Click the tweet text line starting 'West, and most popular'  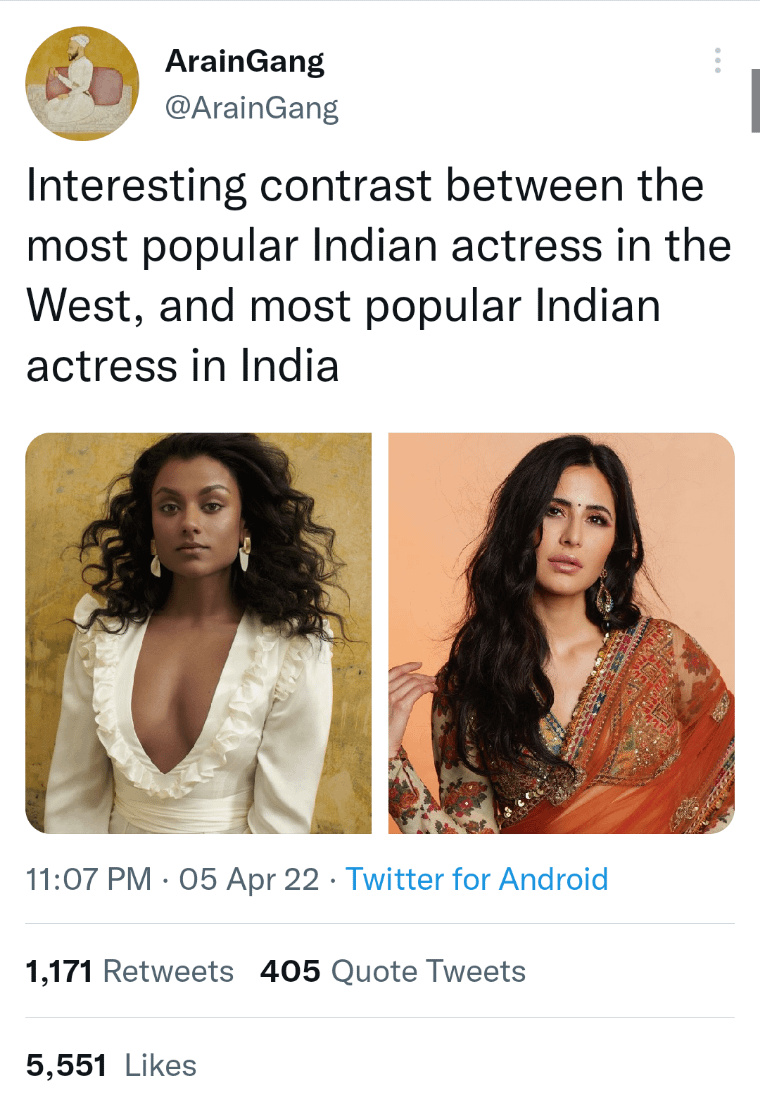pyautogui.click(x=343, y=307)
